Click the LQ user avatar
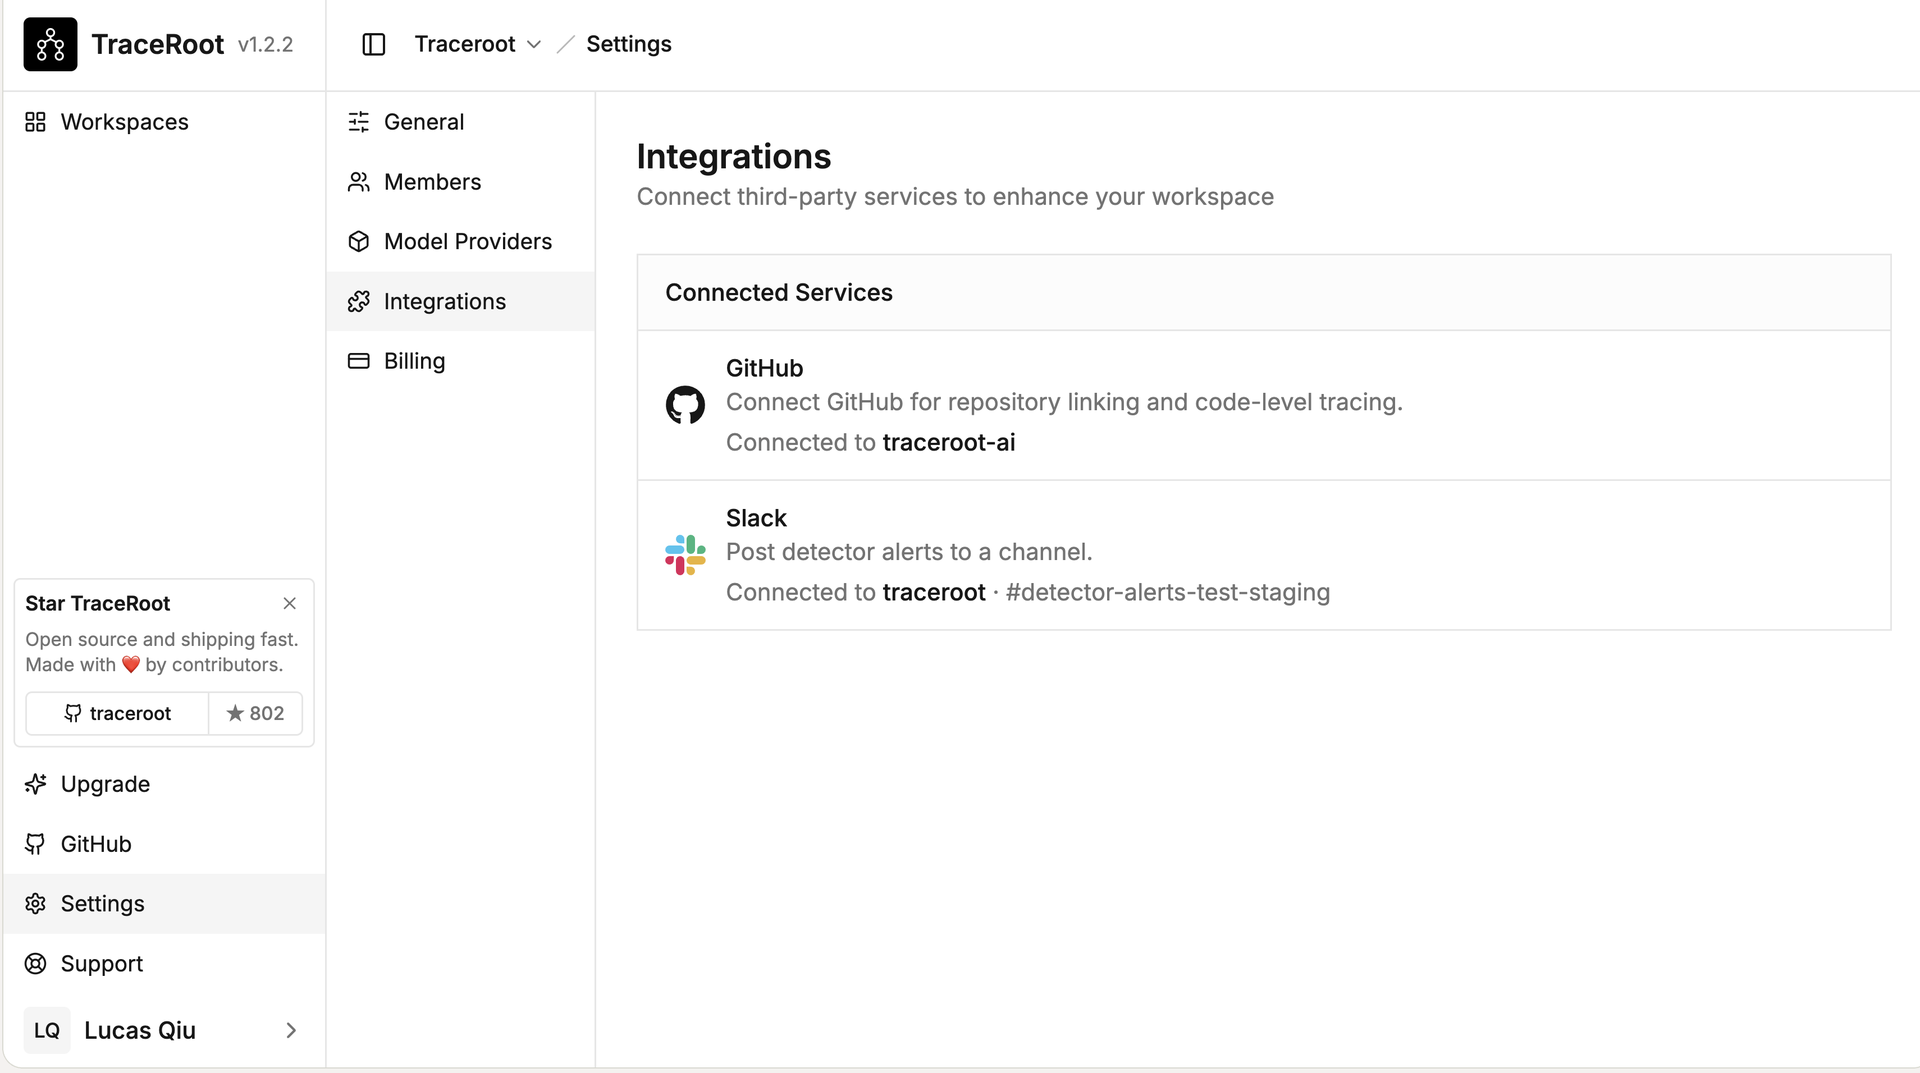This screenshot has height=1073, width=1920. click(47, 1030)
